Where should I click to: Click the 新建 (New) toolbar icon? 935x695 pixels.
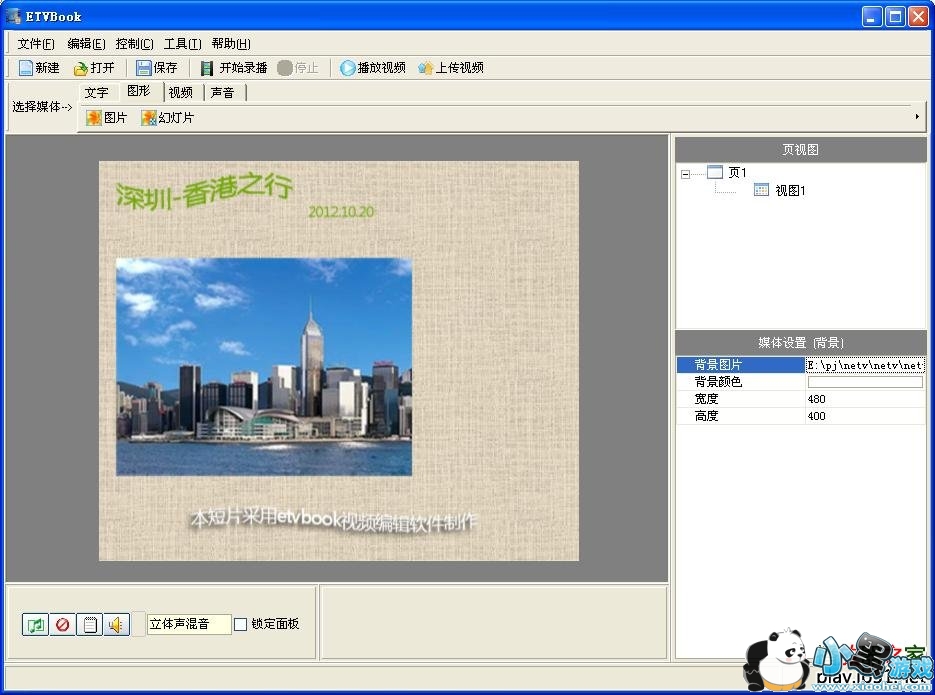pos(26,68)
